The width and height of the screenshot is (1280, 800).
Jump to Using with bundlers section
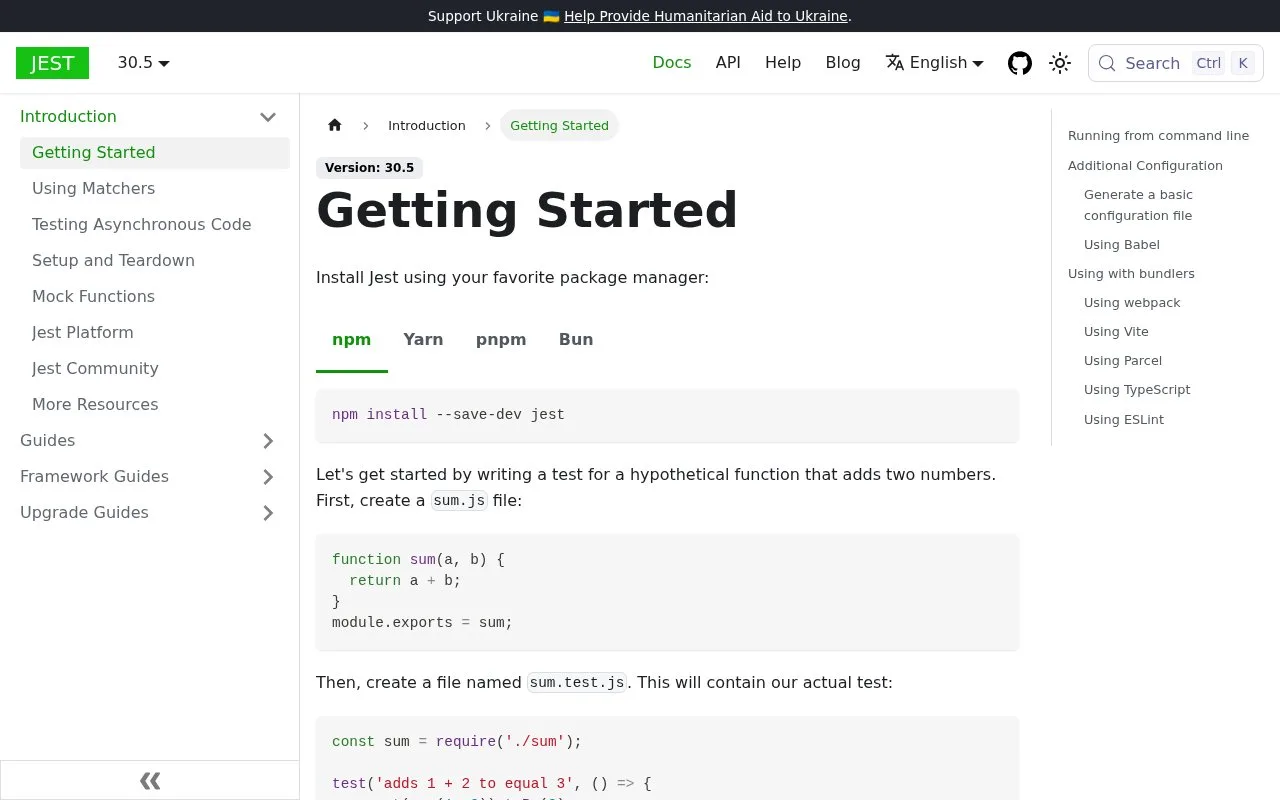point(1131,274)
